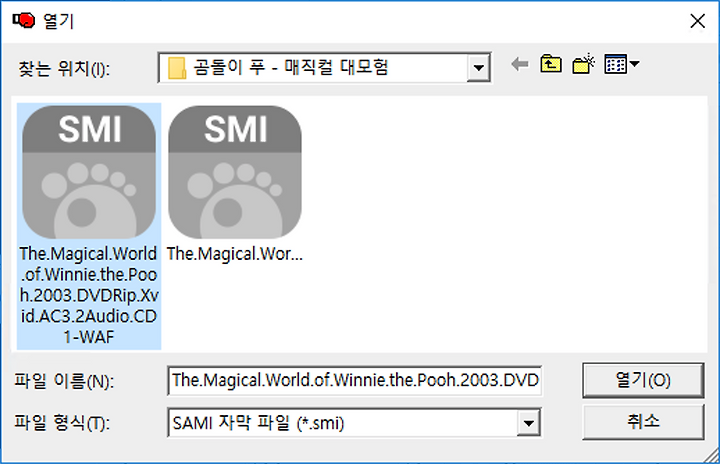Close the 열기 dialog window
This screenshot has width=720, height=464.
tap(698, 21)
